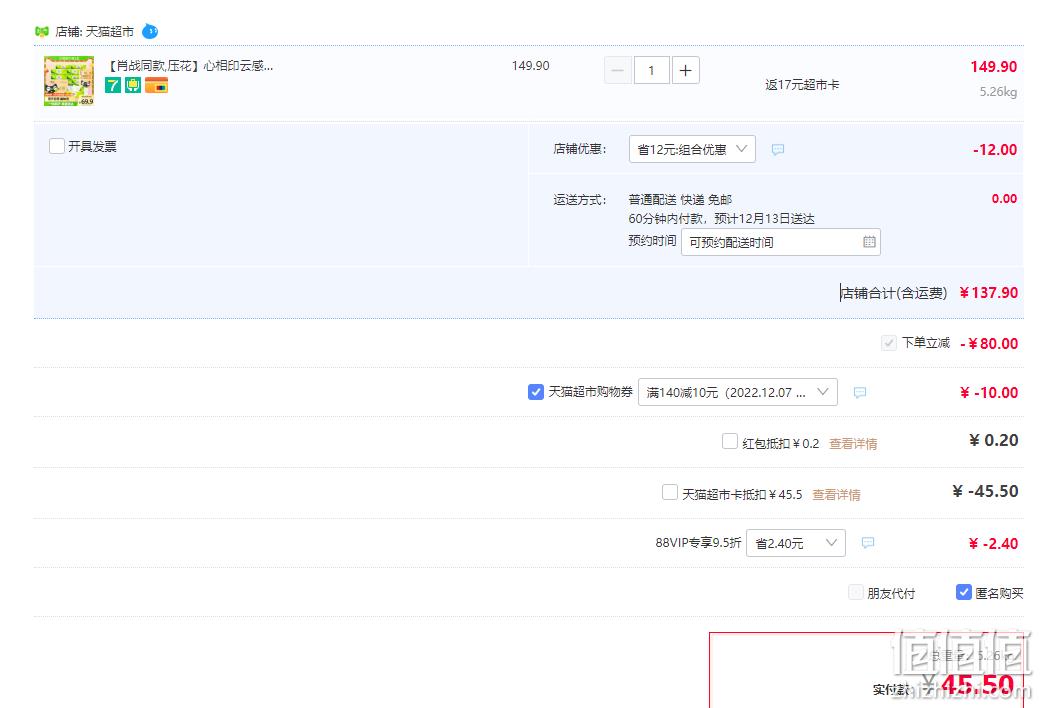Image resolution: width=1041 pixels, height=708 pixels.
Task: Click 60分钟内付款 delivery estimate text
Action: 722,219
